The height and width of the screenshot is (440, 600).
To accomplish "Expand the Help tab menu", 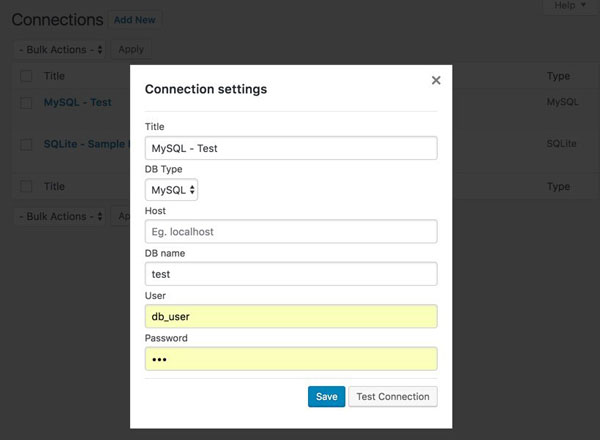I will [x=570, y=5].
